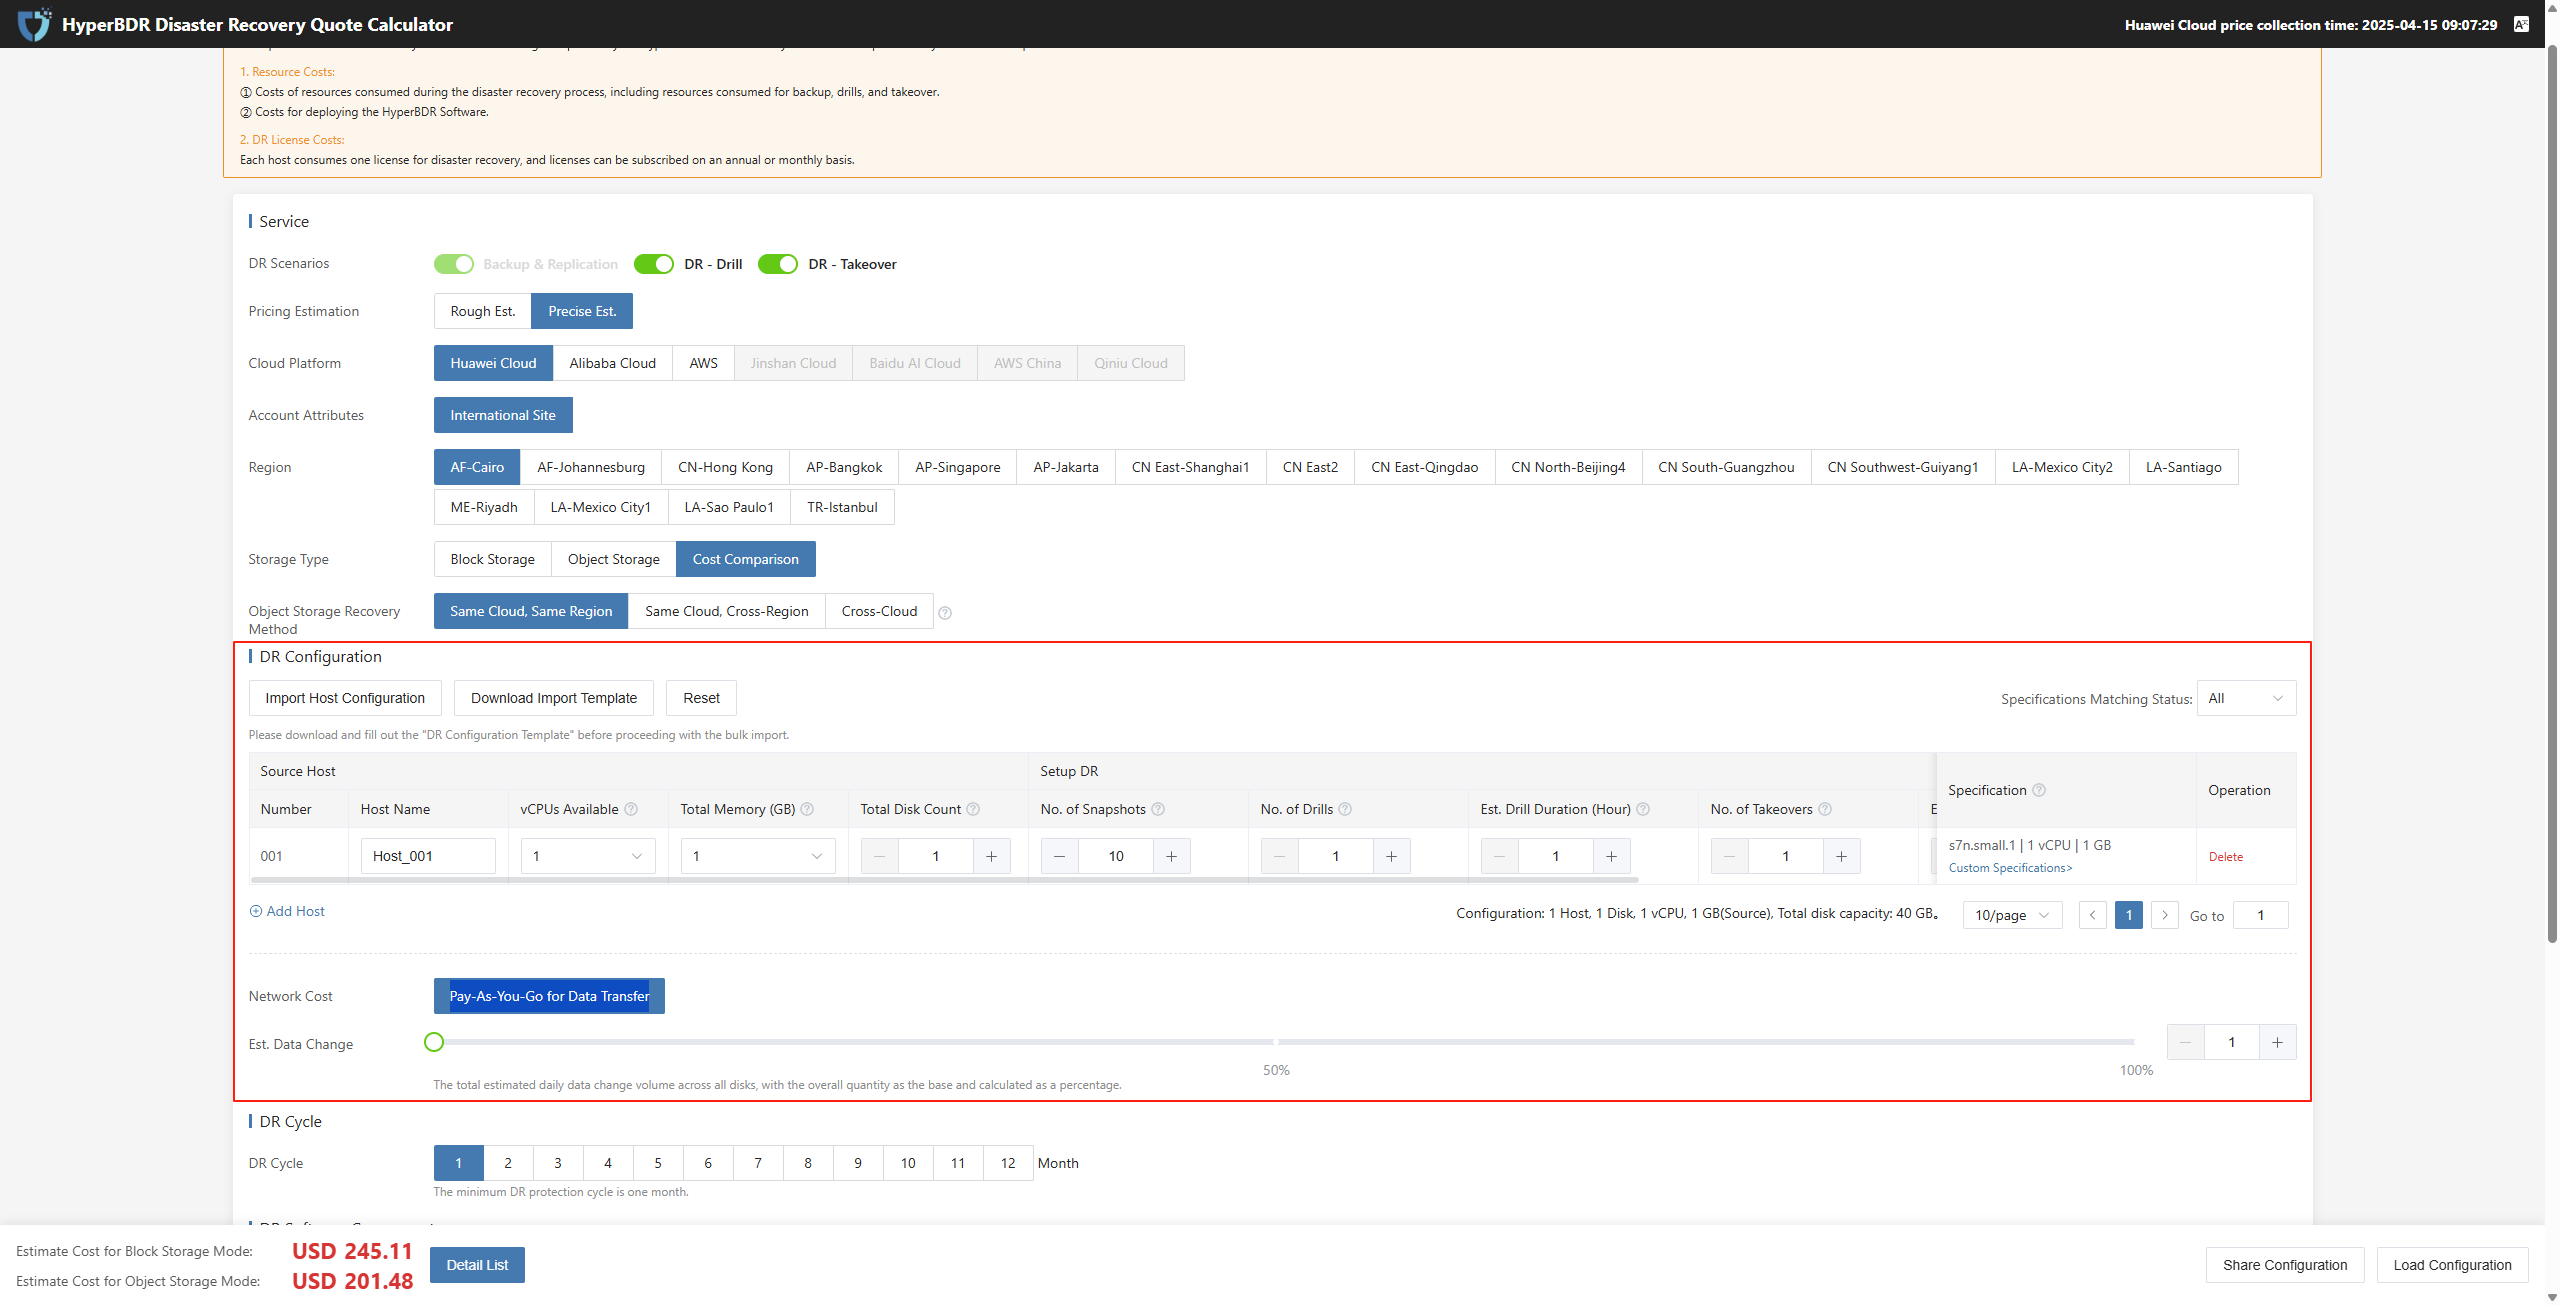
Task: Select Block Storage type
Action: click(x=493, y=559)
